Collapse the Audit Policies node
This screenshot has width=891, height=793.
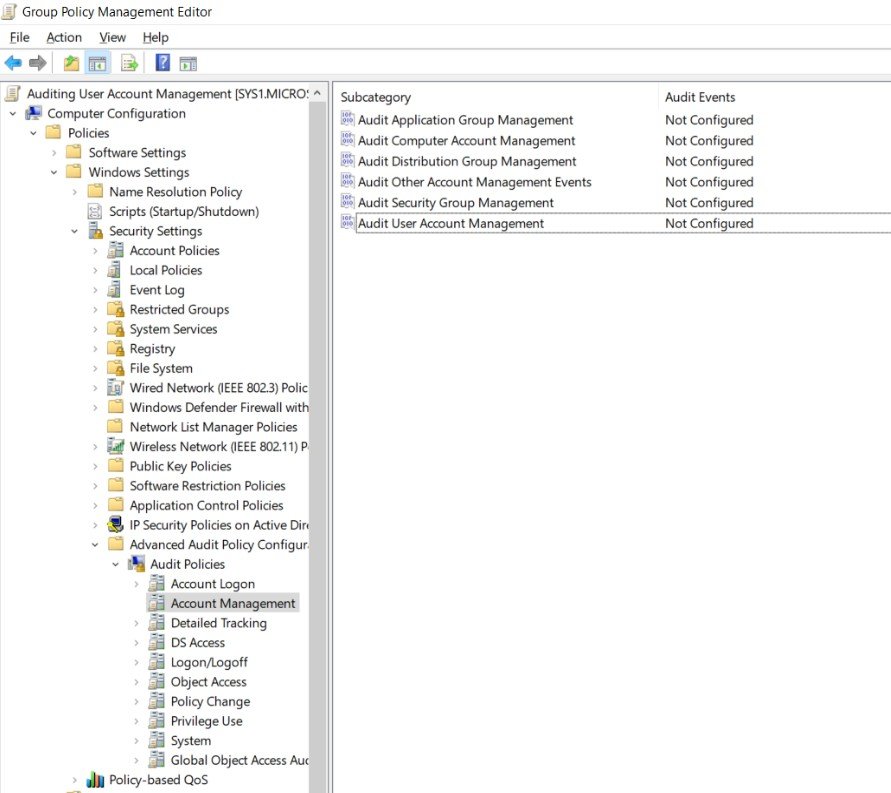115,564
